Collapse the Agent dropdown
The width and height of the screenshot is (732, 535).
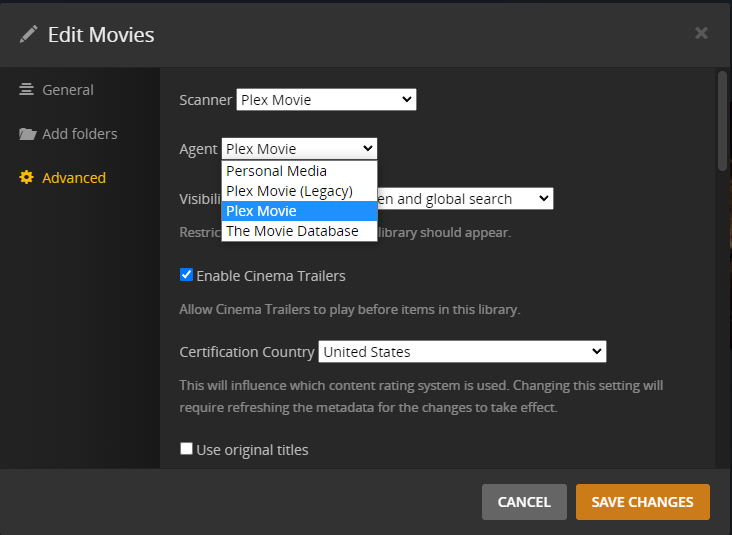(299, 149)
